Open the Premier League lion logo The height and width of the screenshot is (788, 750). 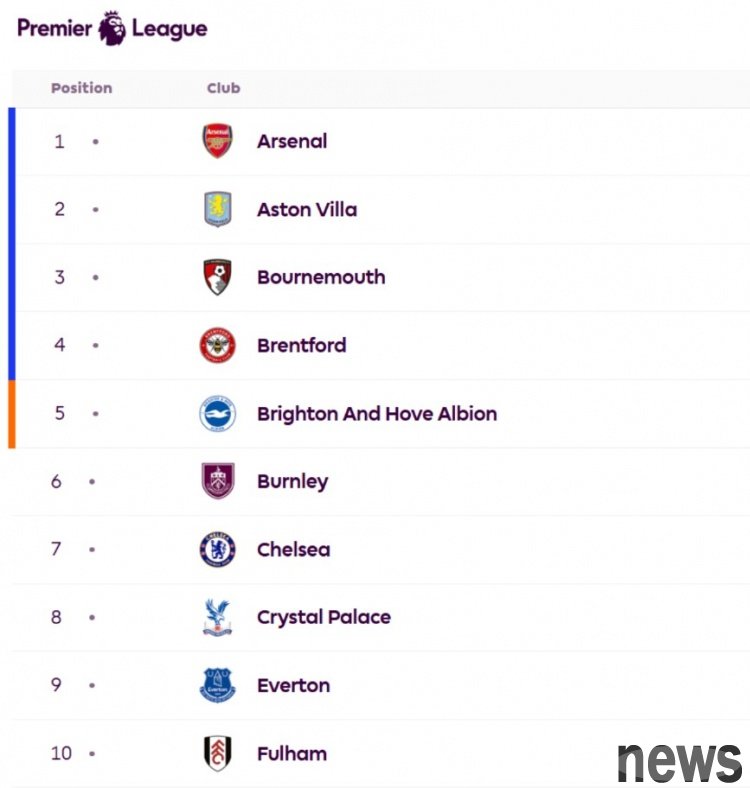click(x=112, y=28)
